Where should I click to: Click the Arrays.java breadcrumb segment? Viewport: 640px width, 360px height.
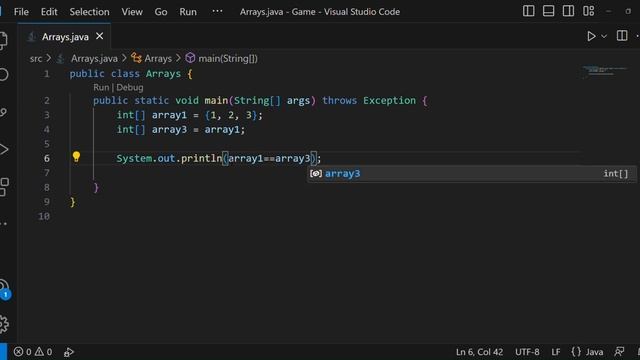94,58
